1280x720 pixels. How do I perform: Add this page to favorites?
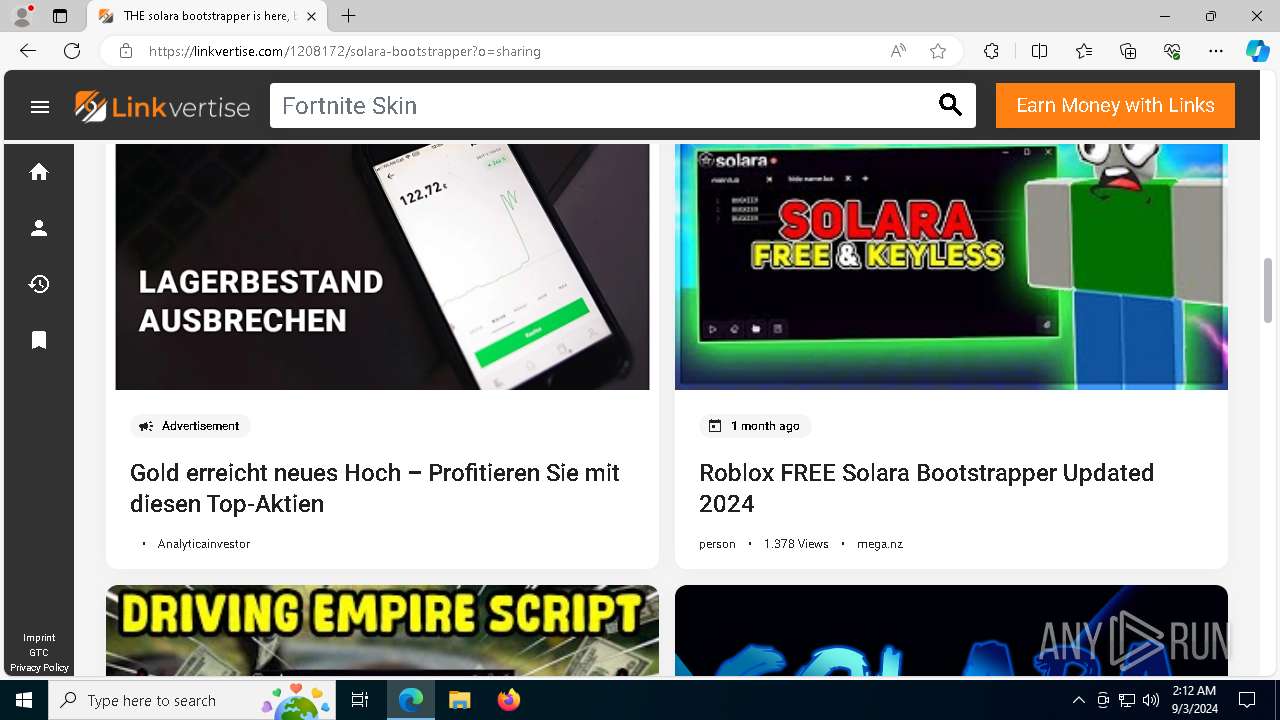pyautogui.click(x=938, y=51)
